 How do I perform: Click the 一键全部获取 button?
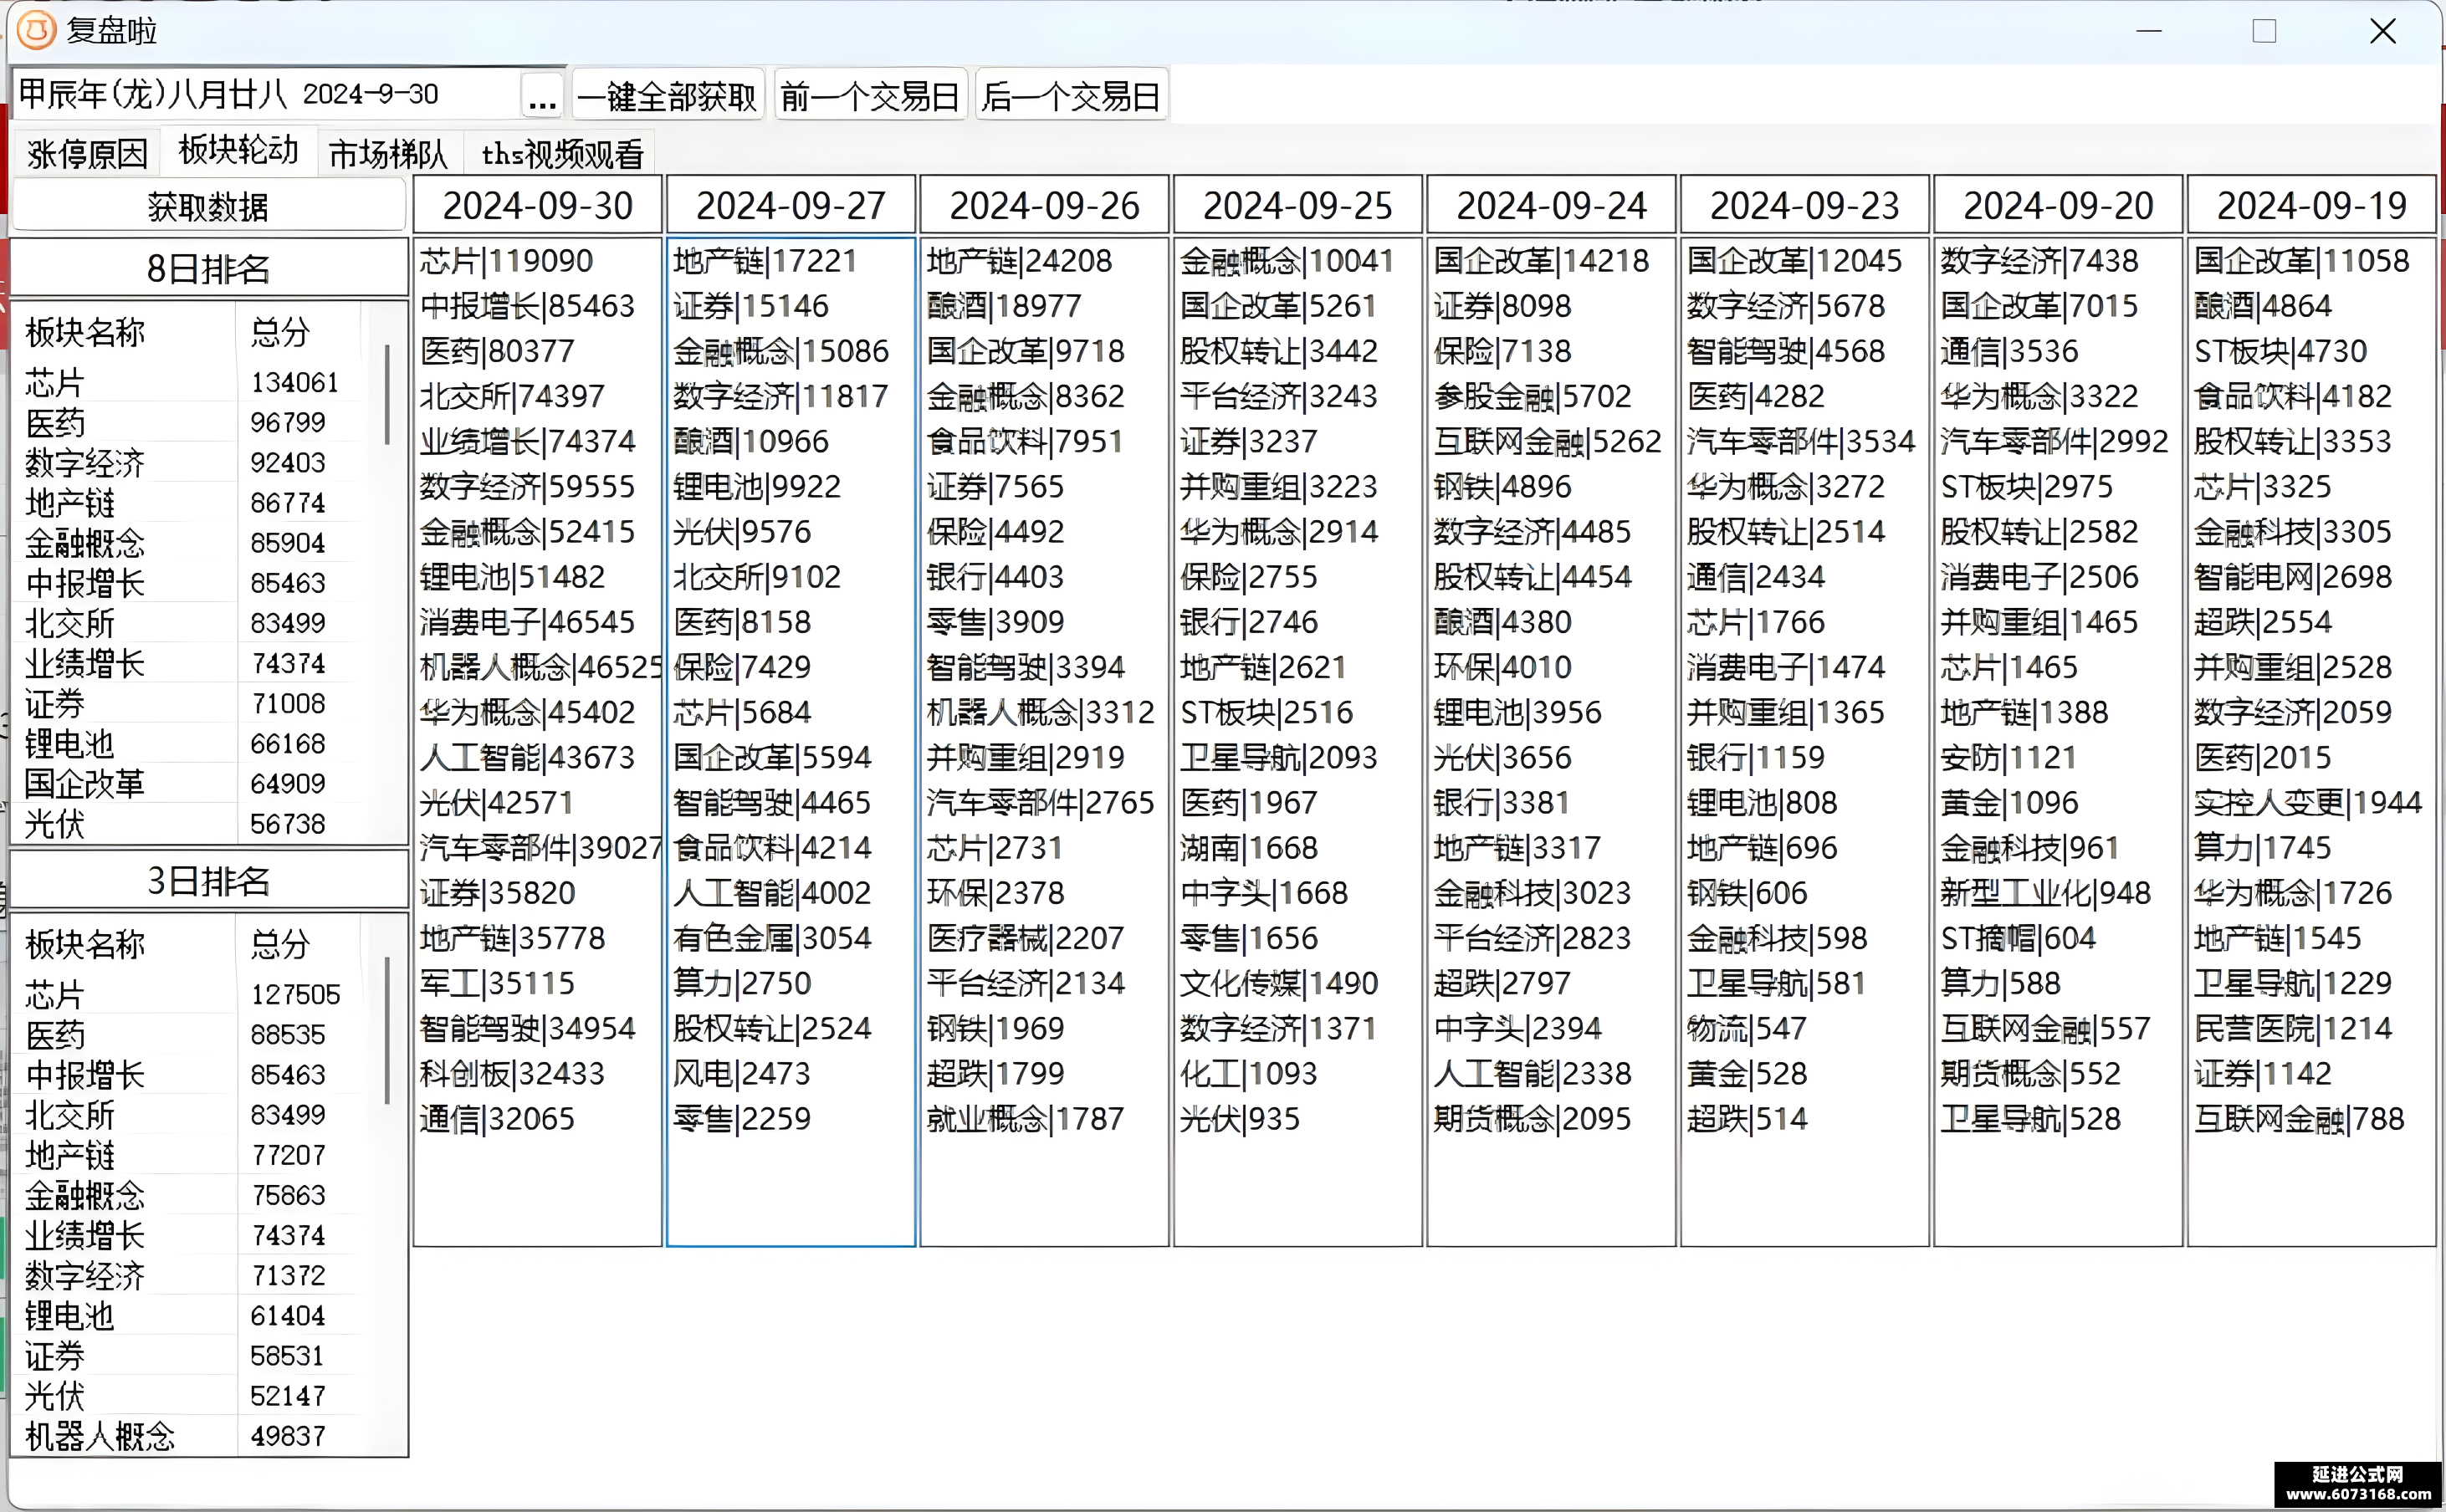668,96
